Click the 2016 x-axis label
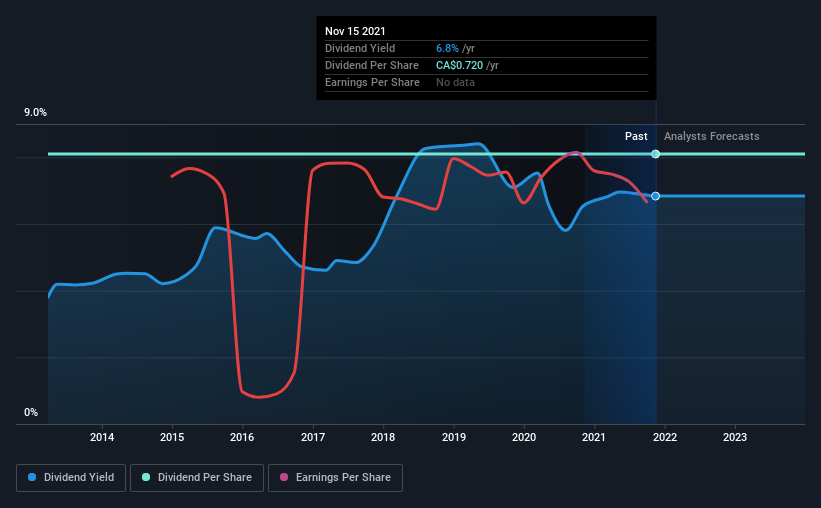Screen dimensions: 821x508 tap(242, 437)
